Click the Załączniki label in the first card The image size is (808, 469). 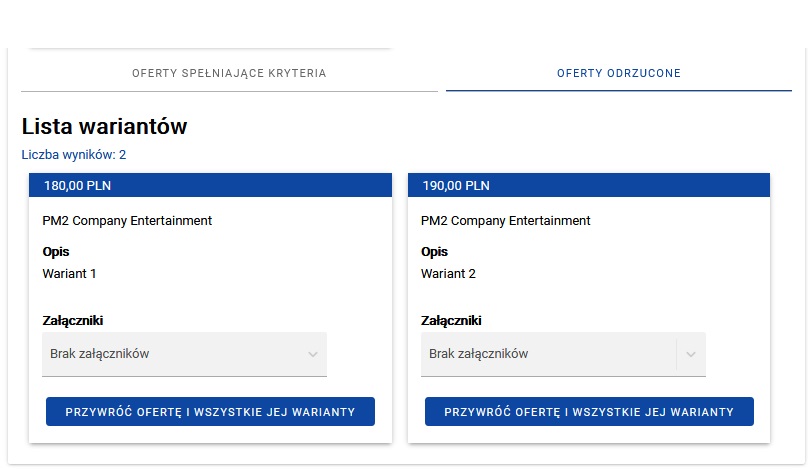click(x=73, y=321)
